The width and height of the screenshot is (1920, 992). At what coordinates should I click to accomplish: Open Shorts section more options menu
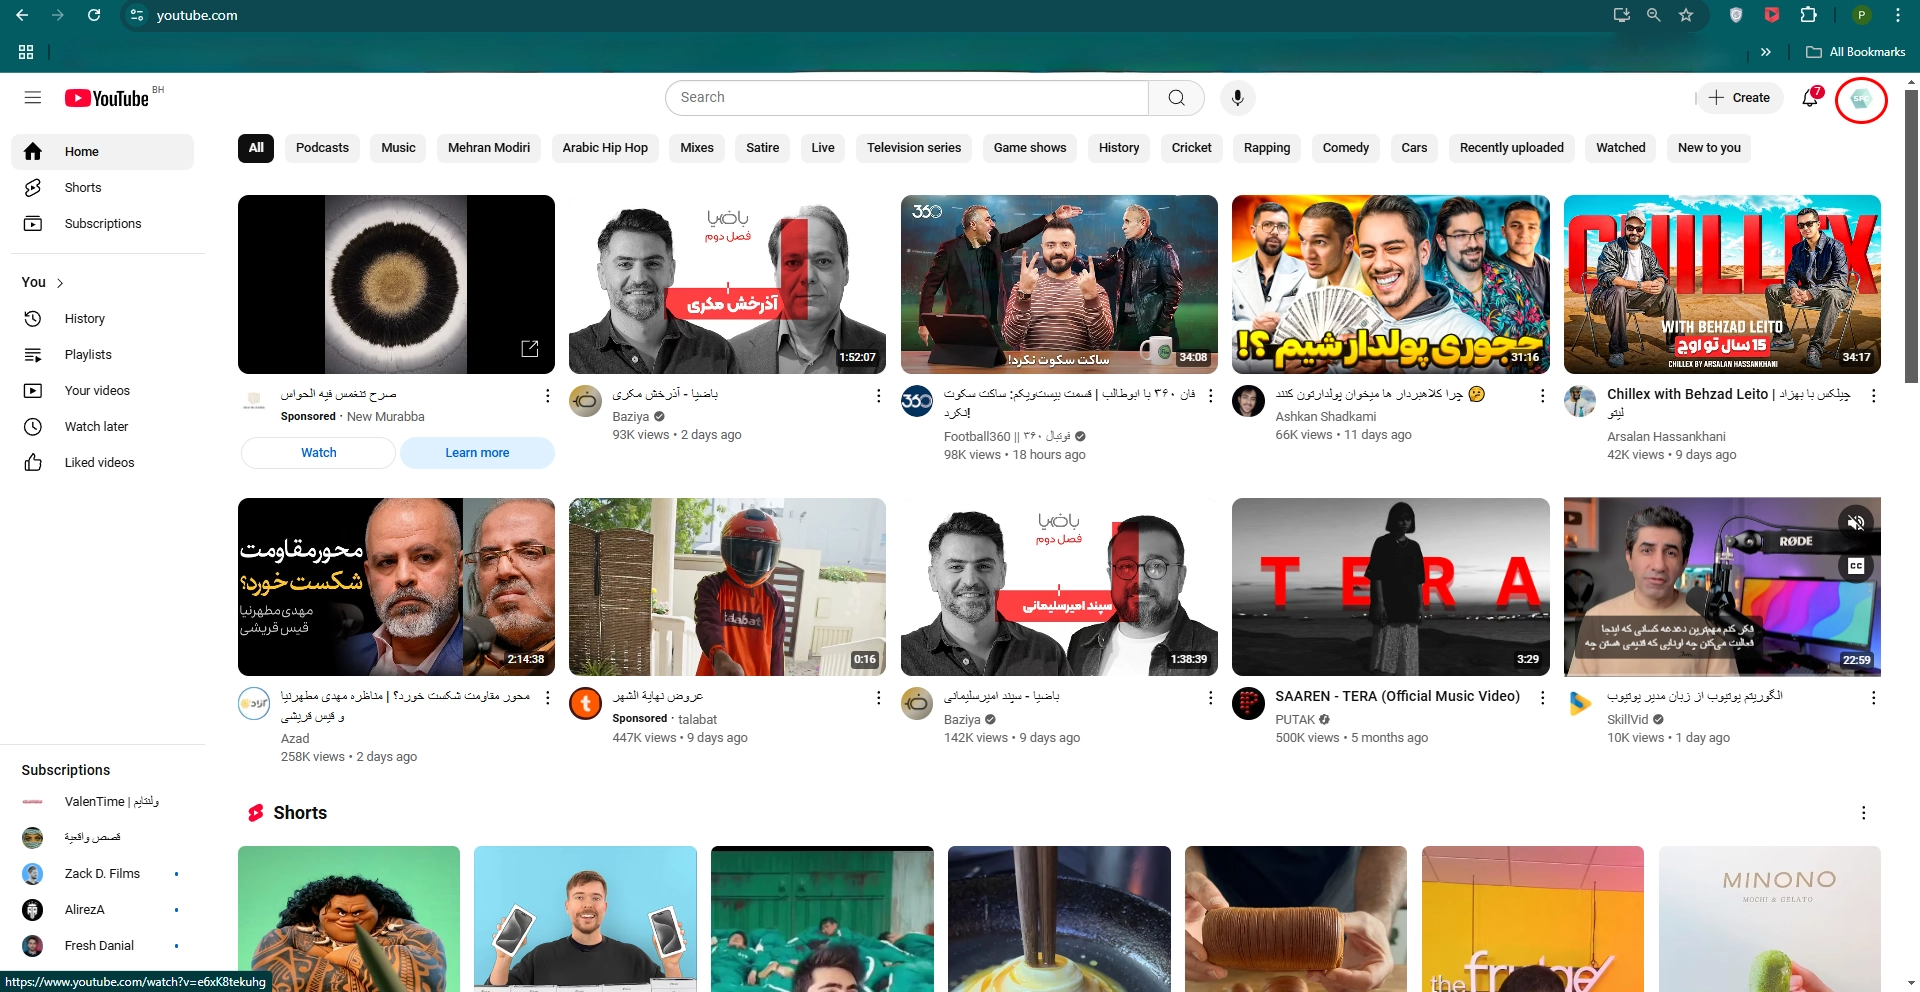[1863, 813]
